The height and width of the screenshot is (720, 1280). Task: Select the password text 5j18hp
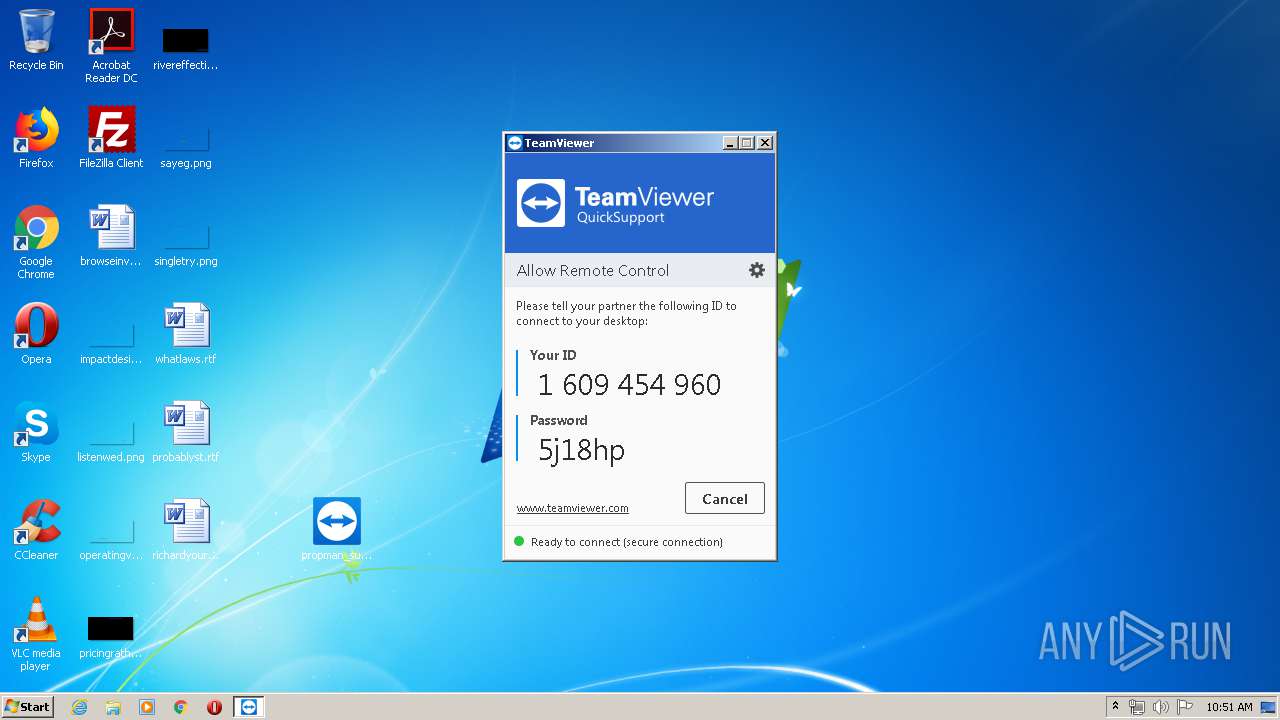point(581,450)
